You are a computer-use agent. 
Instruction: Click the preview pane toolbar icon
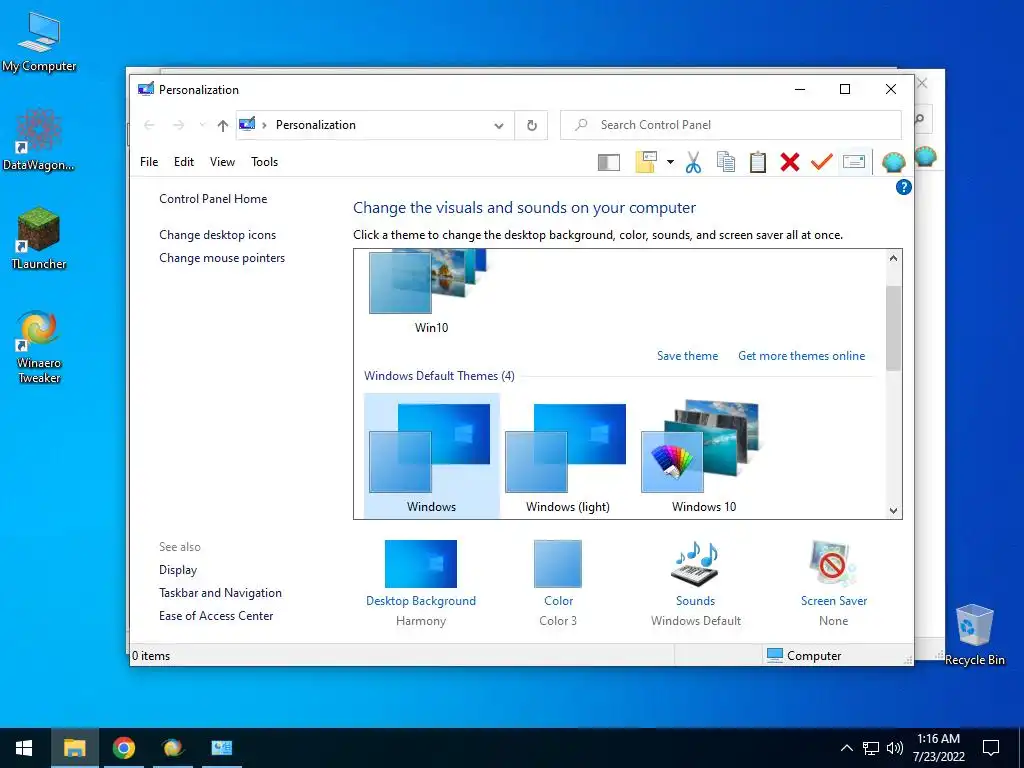pos(609,162)
